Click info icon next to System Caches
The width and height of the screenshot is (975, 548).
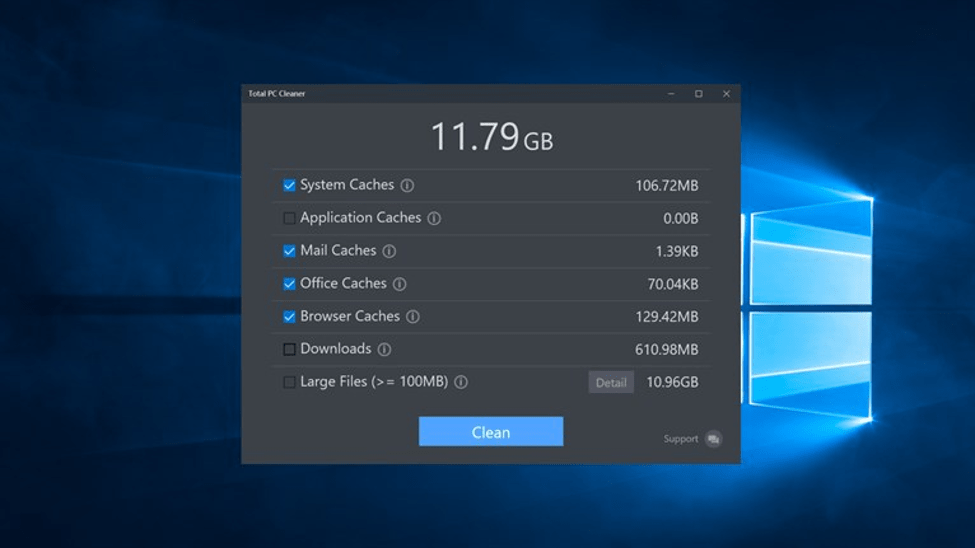407,185
